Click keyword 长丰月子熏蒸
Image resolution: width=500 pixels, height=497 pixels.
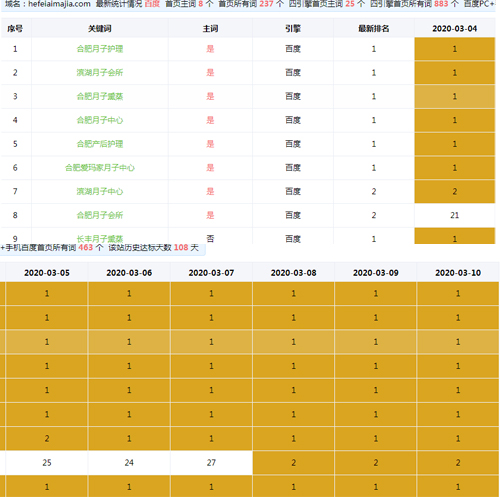coord(100,239)
